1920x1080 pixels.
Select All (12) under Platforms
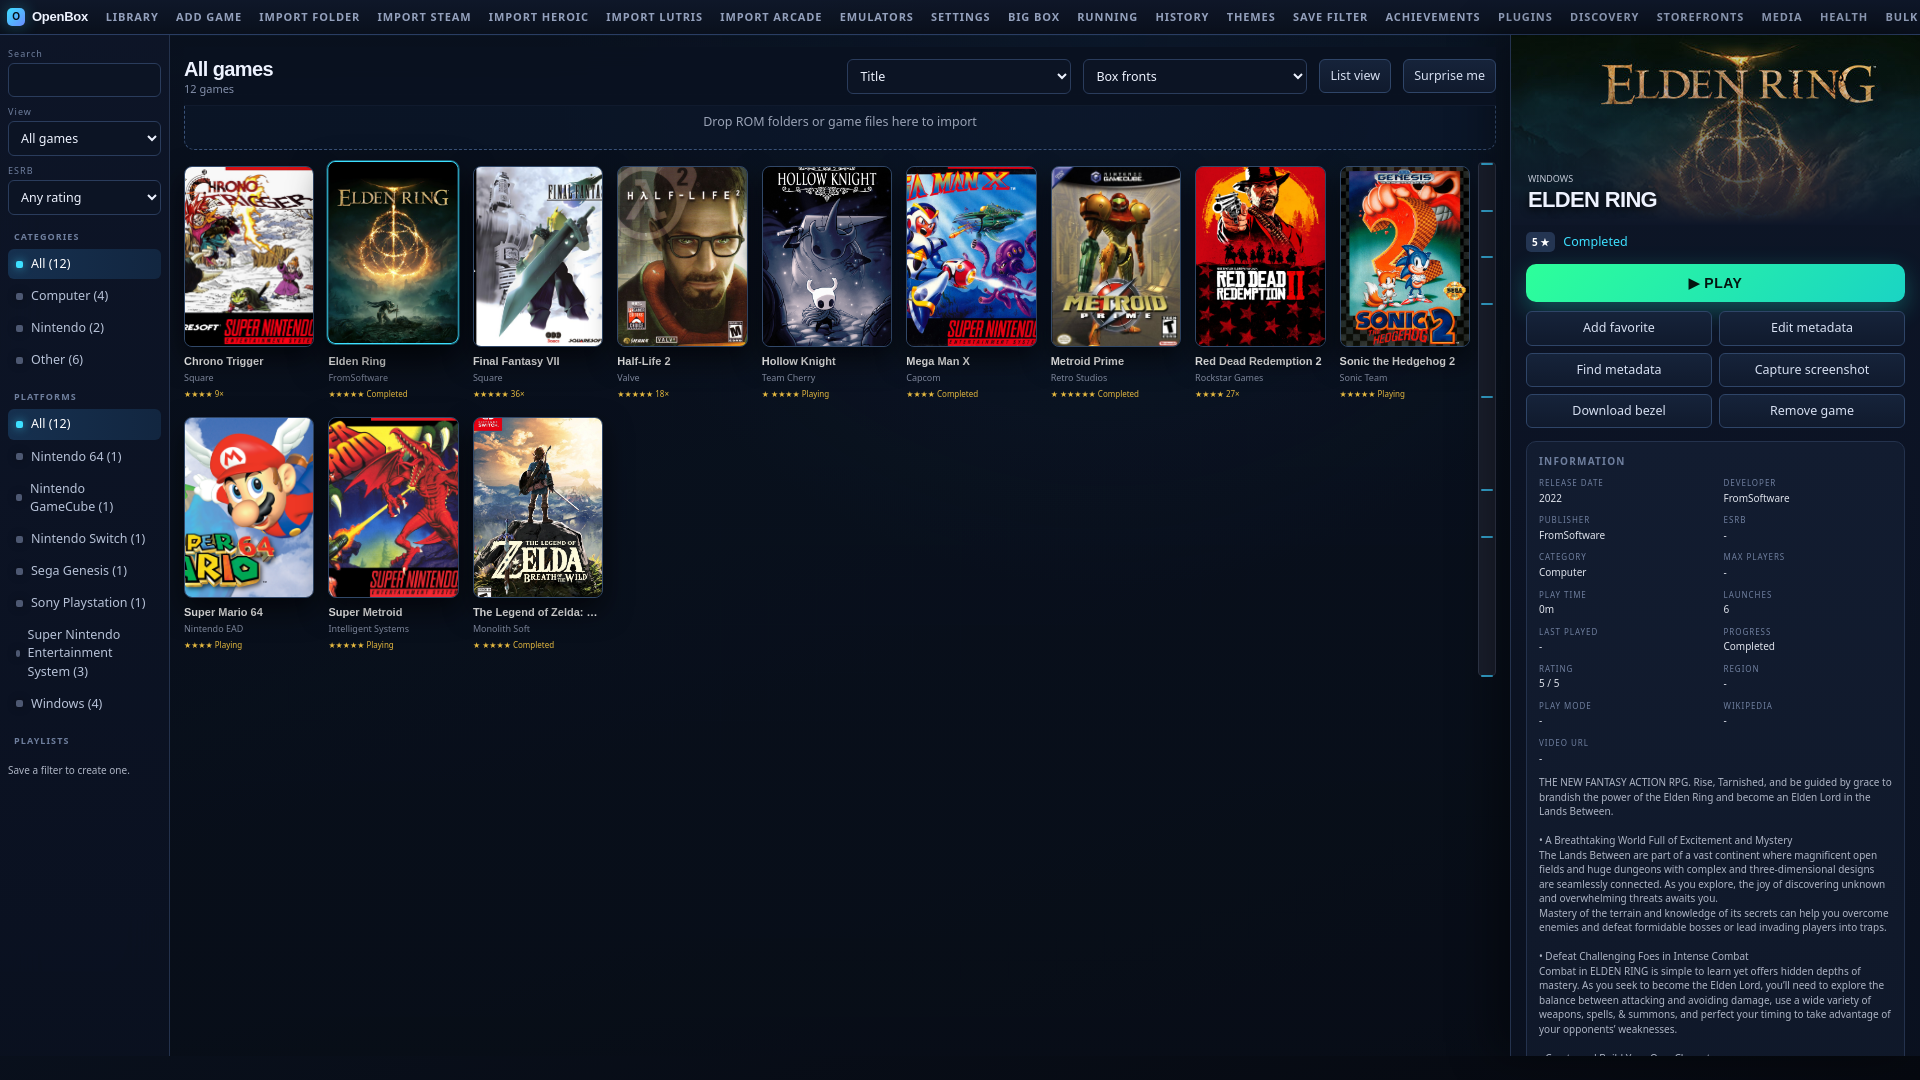[x=84, y=424]
